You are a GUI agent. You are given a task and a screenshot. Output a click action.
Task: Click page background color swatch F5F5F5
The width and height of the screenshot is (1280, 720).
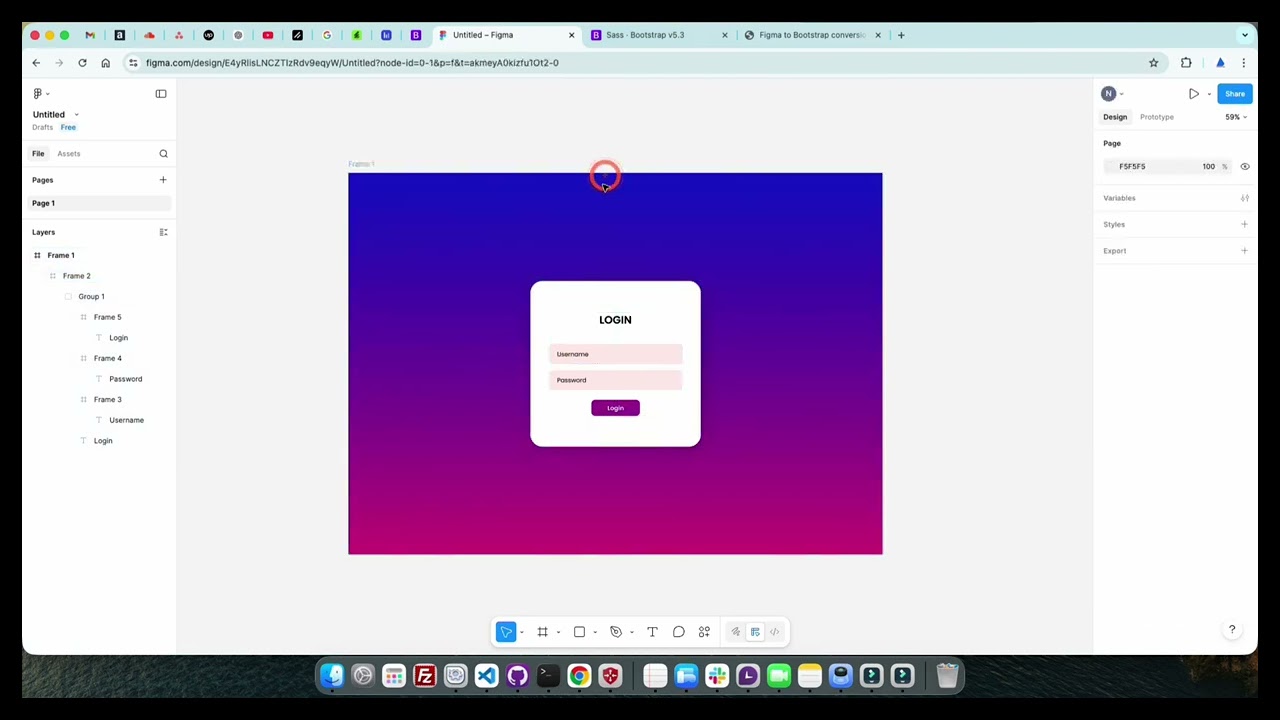tap(1112, 167)
